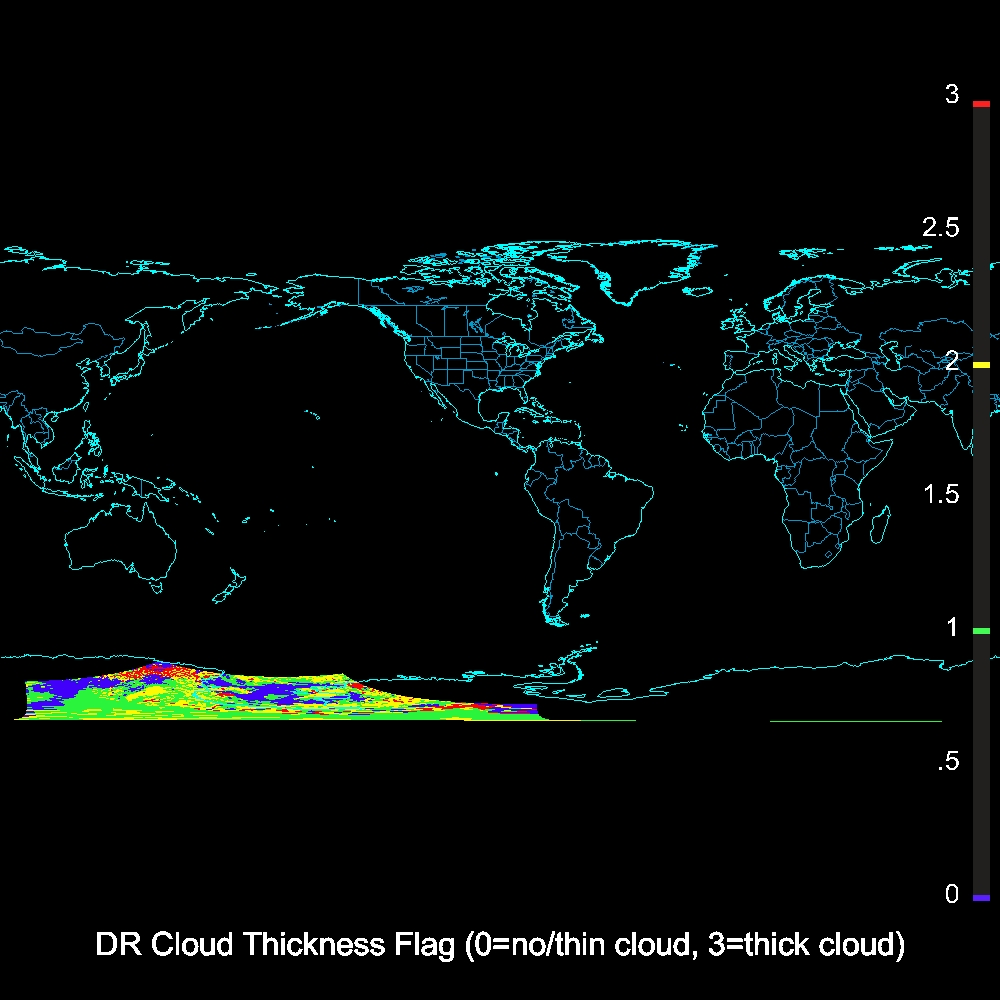The image size is (1000, 1000).
Task: Click the red marker at colorbar value 3
Action: click(x=981, y=104)
